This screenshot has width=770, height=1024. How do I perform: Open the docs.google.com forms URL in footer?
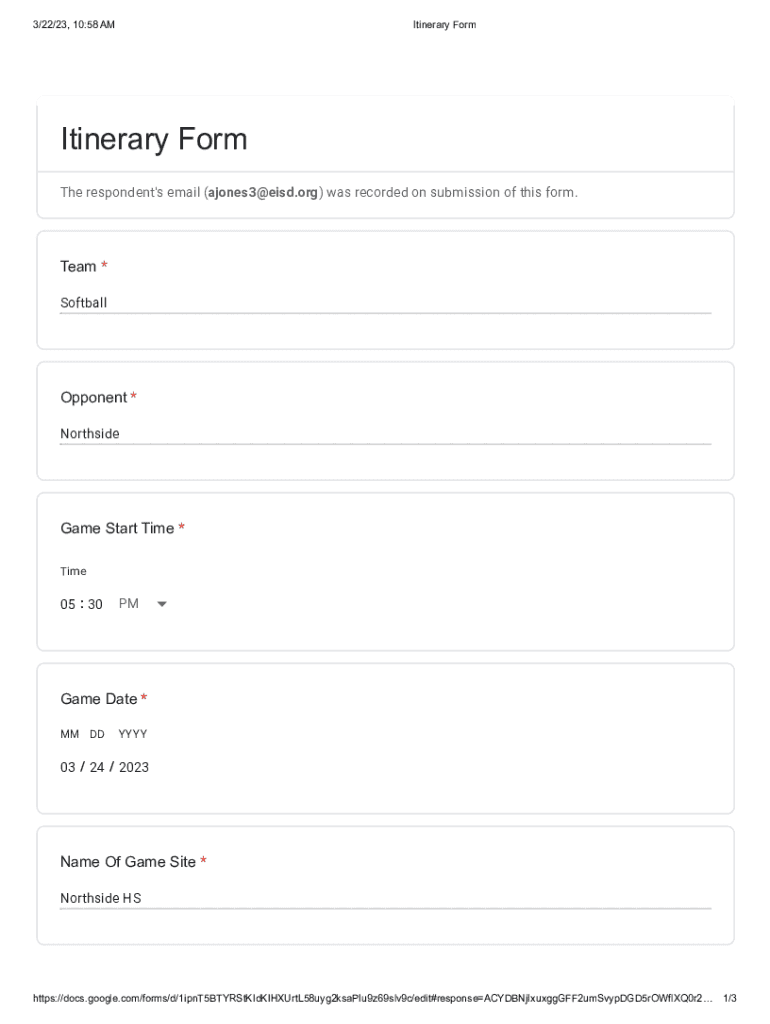(x=372, y=998)
